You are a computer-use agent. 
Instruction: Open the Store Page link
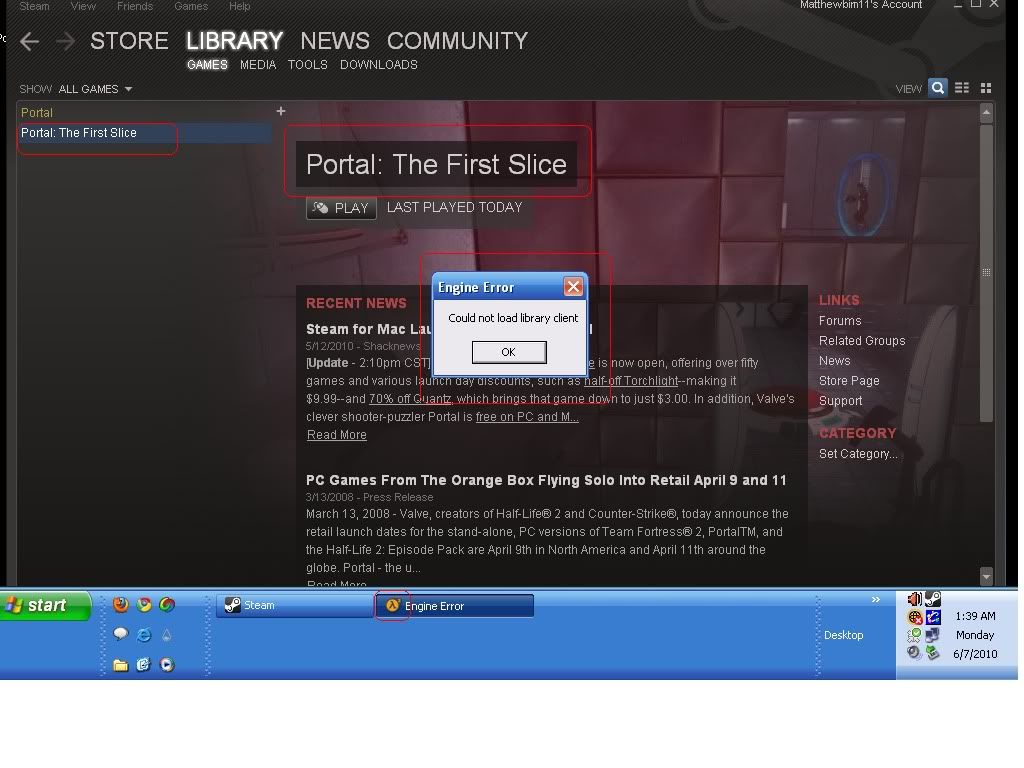coord(849,381)
